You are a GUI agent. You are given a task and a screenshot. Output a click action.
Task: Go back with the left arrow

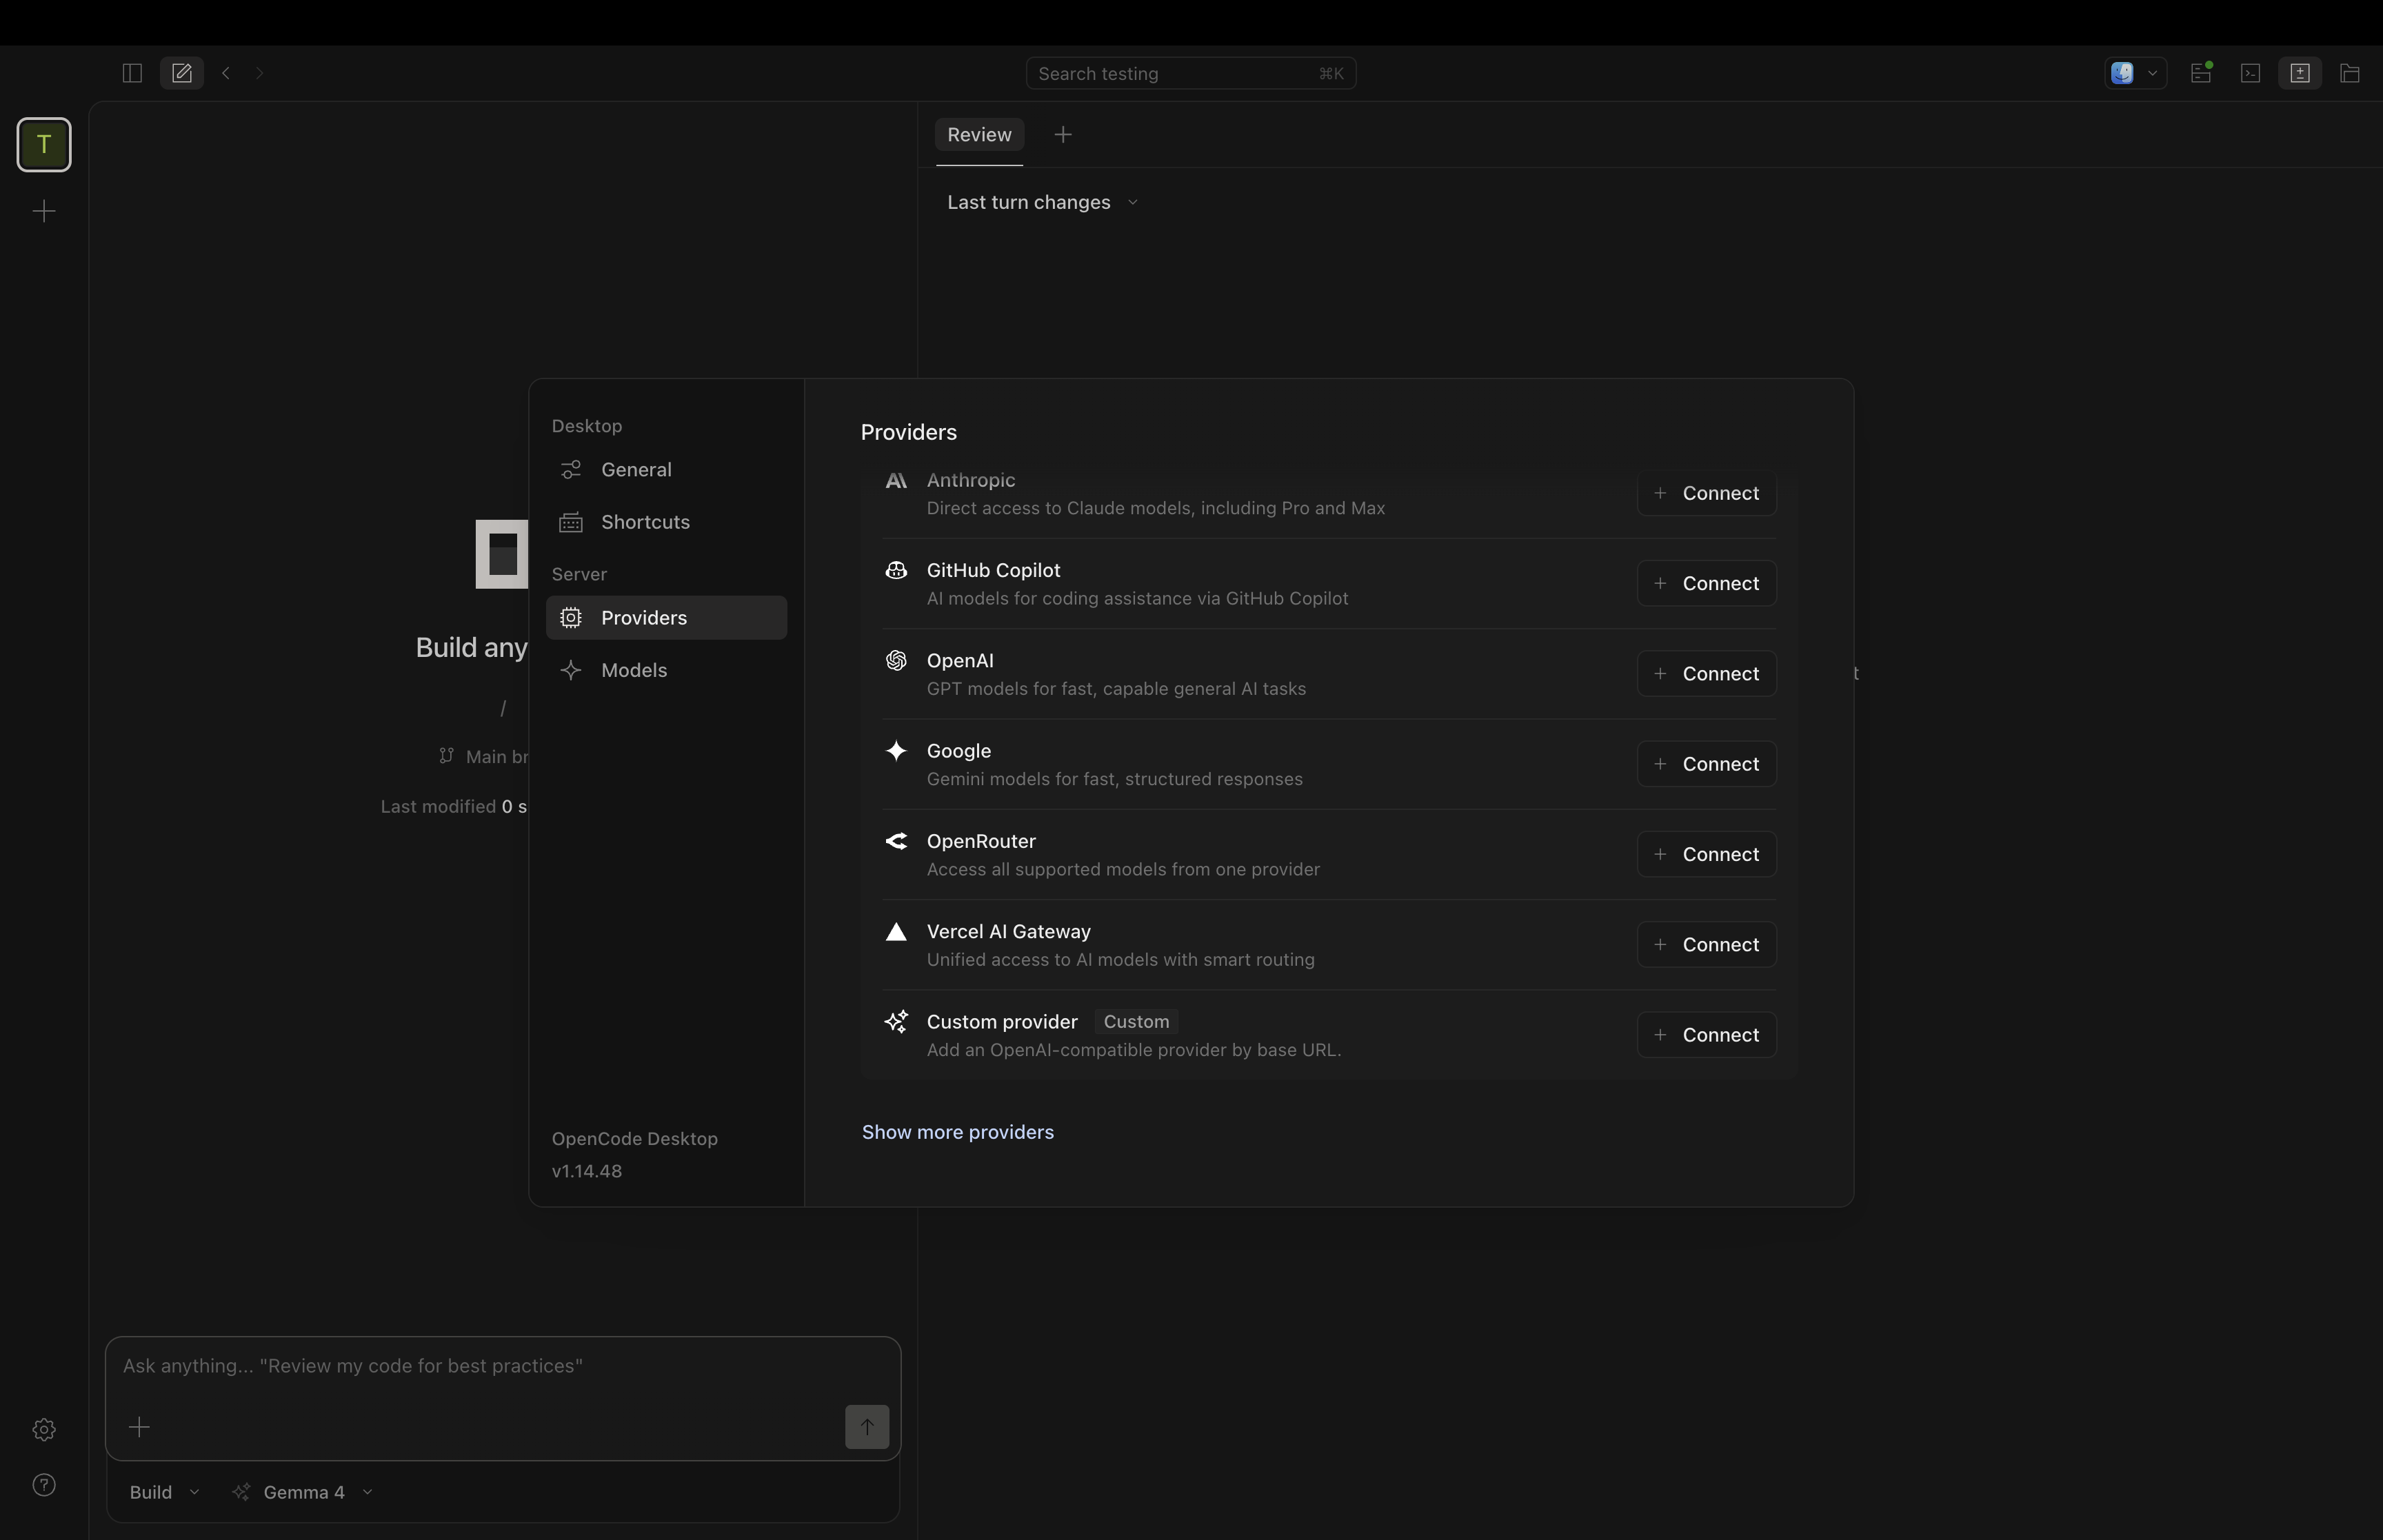[226, 73]
